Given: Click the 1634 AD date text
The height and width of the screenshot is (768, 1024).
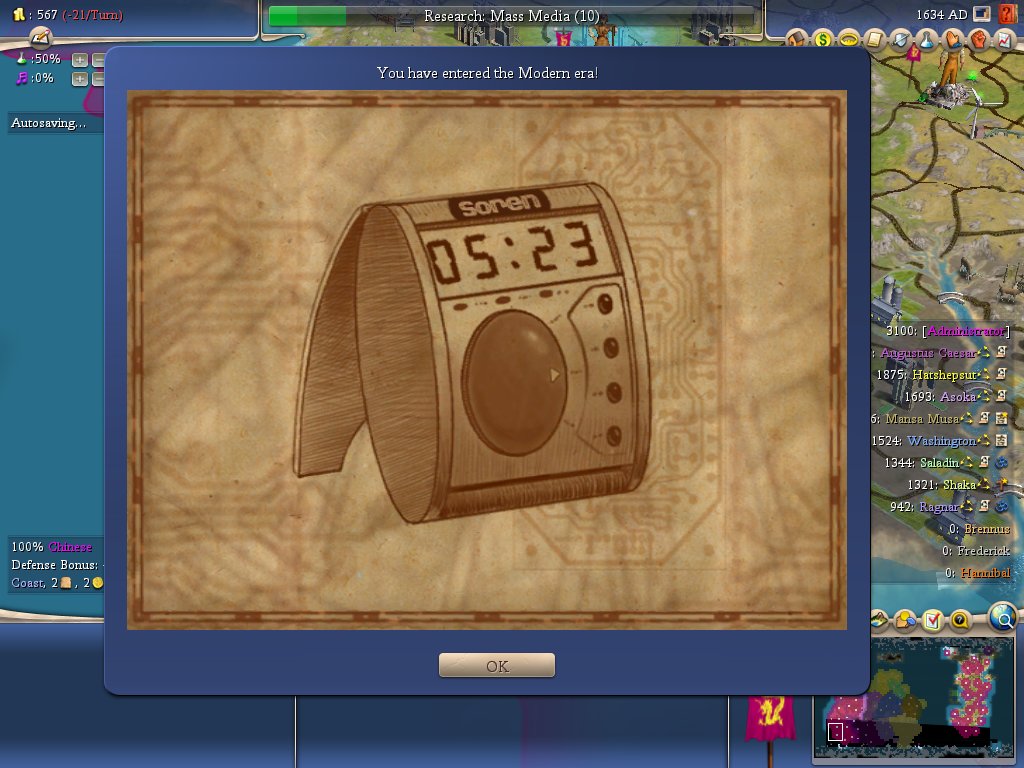Looking at the screenshot, I should coord(941,14).
